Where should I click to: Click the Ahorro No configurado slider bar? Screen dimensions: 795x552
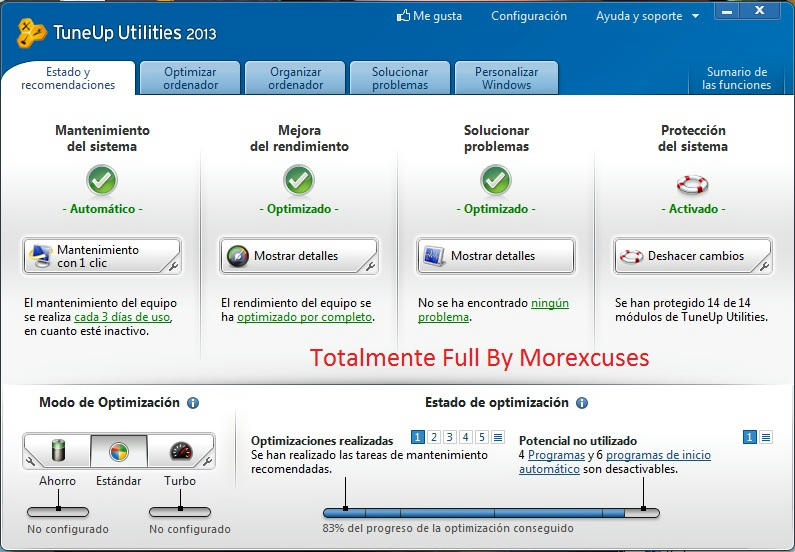point(58,512)
